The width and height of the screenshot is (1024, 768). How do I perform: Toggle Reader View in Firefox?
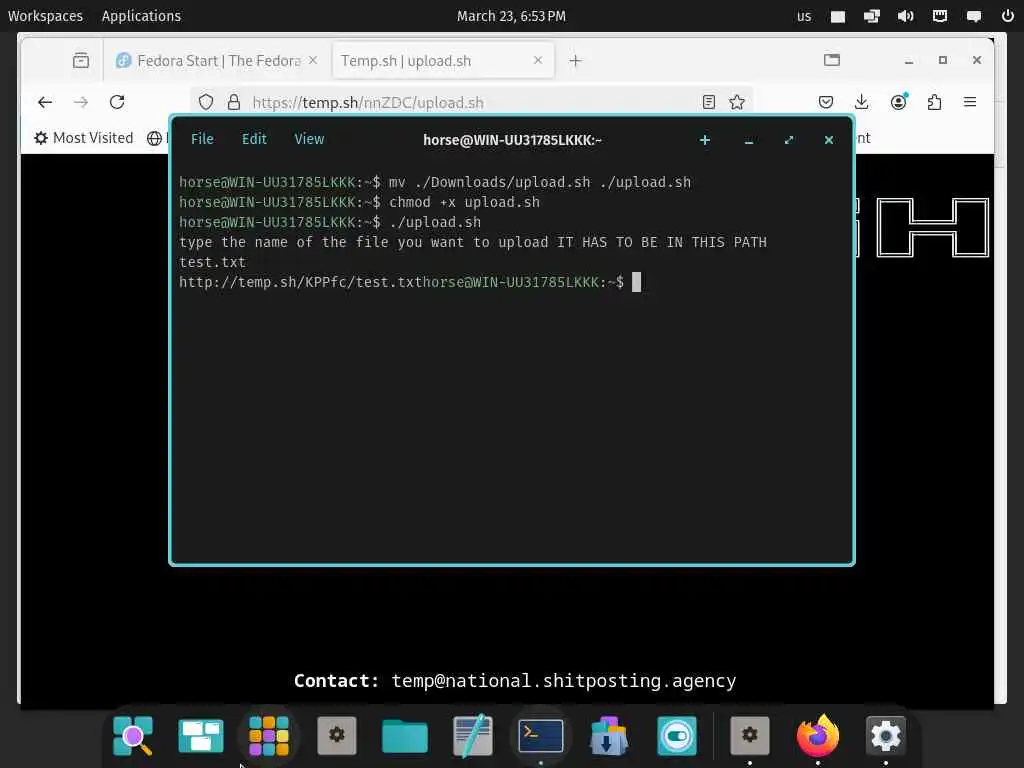(709, 102)
